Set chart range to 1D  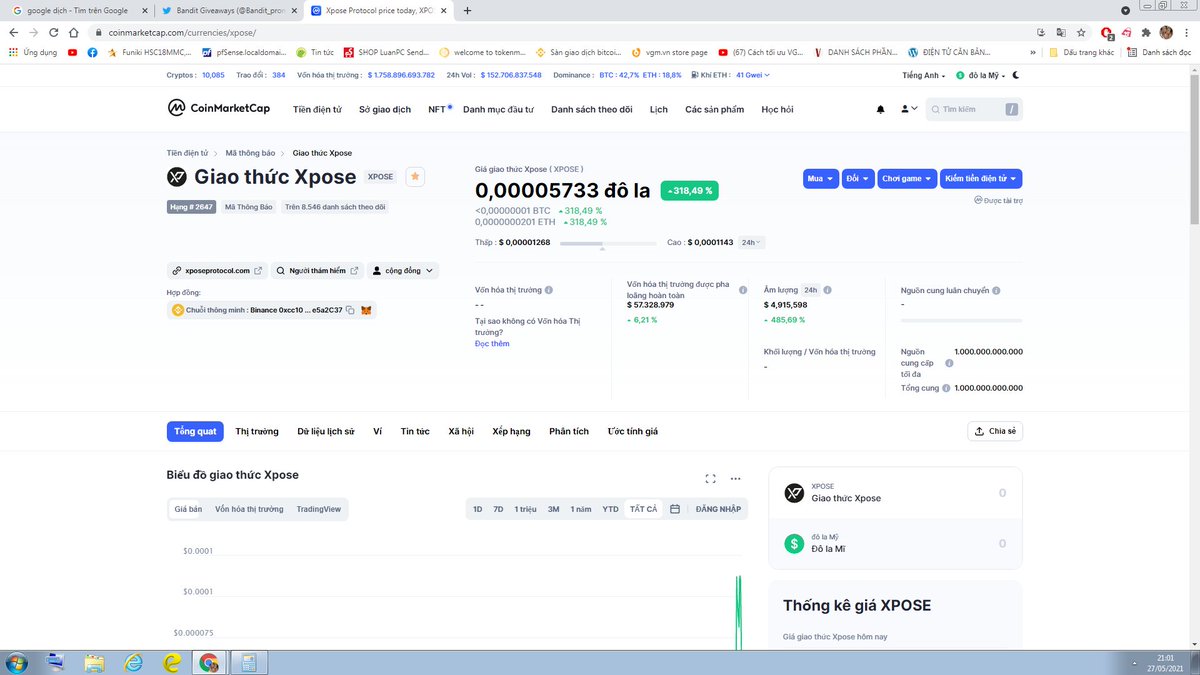(x=478, y=509)
